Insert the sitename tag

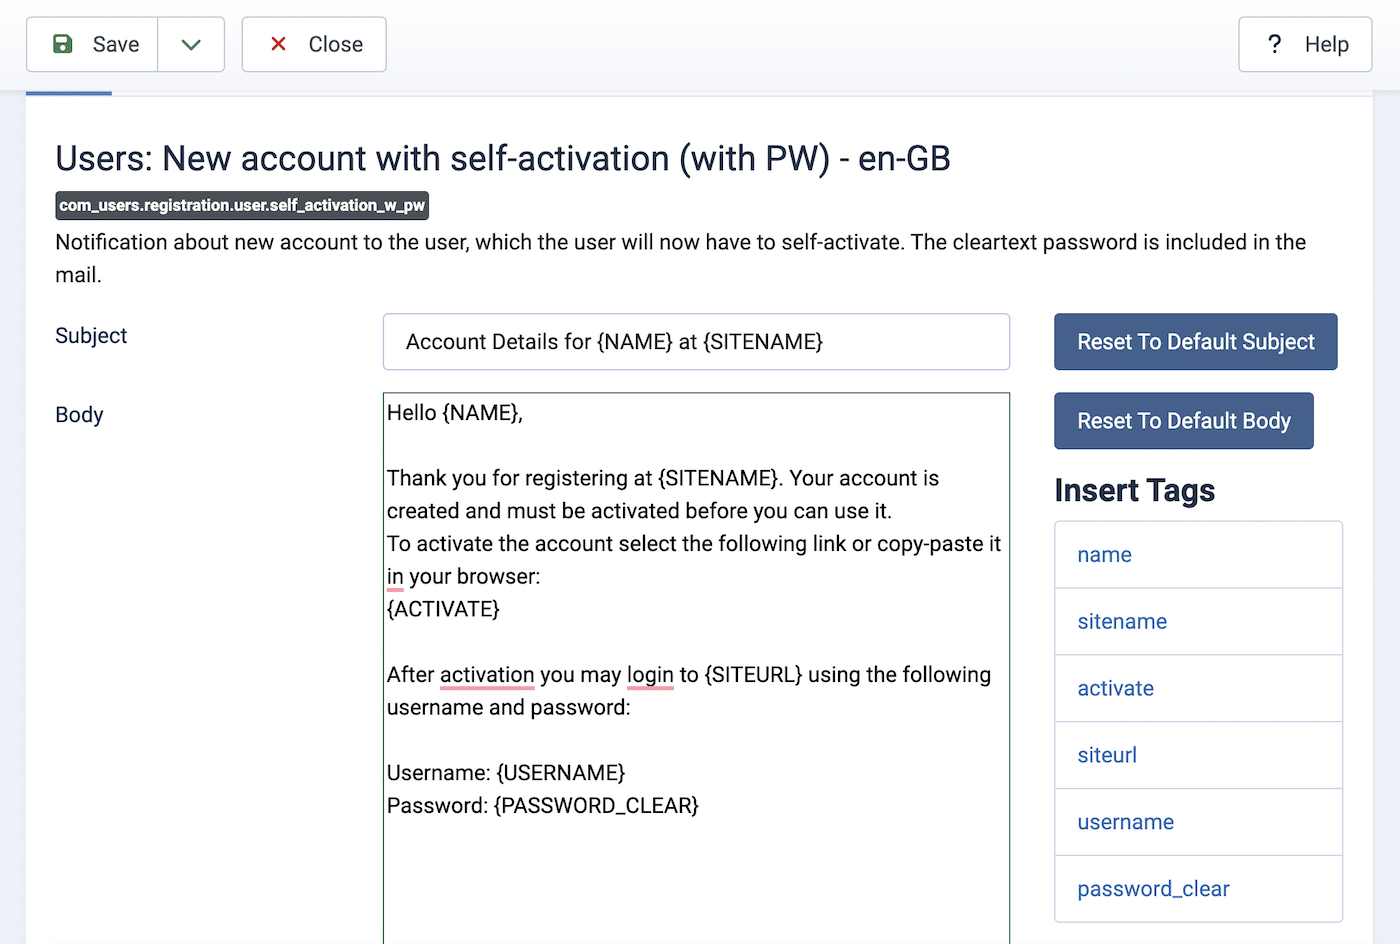click(1122, 622)
